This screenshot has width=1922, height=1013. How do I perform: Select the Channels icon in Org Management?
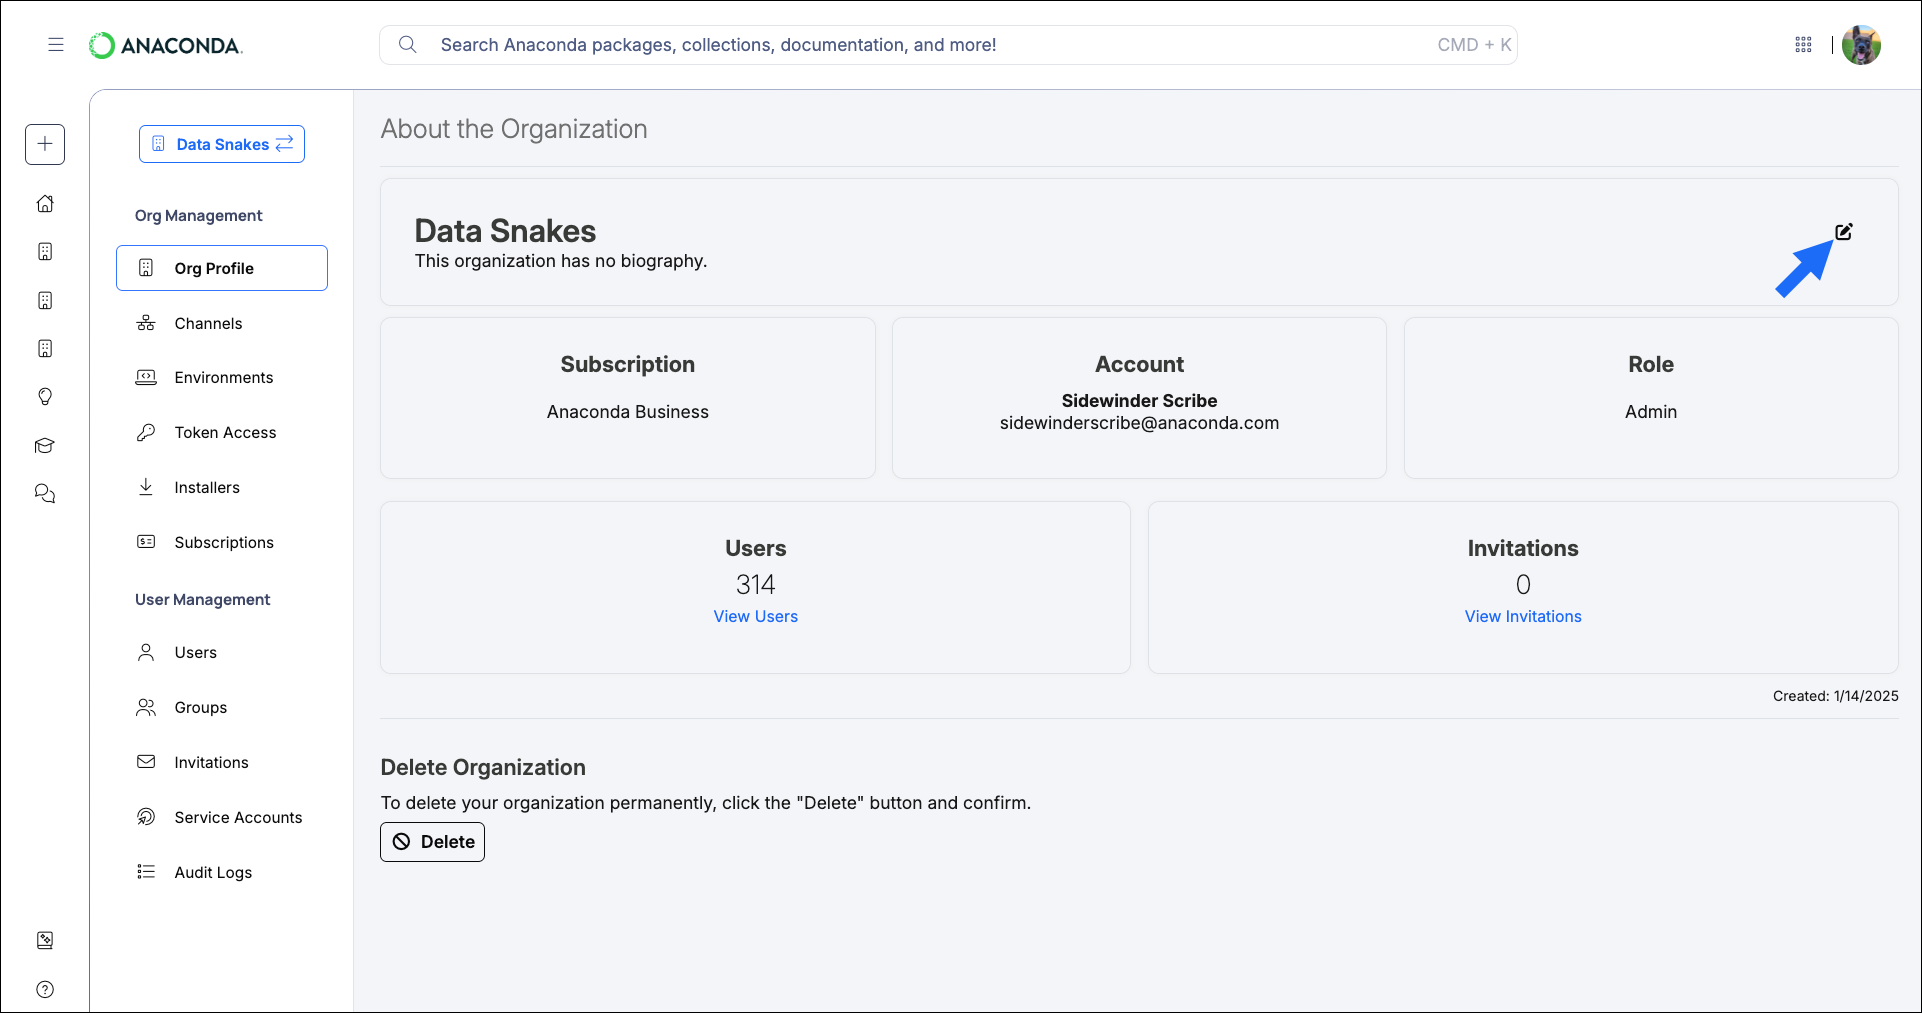(146, 322)
